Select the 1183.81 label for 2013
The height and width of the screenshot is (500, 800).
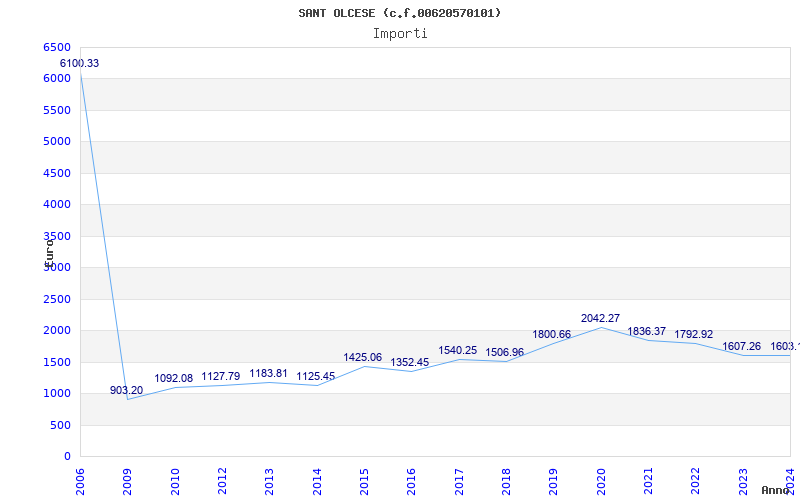coord(268,373)
